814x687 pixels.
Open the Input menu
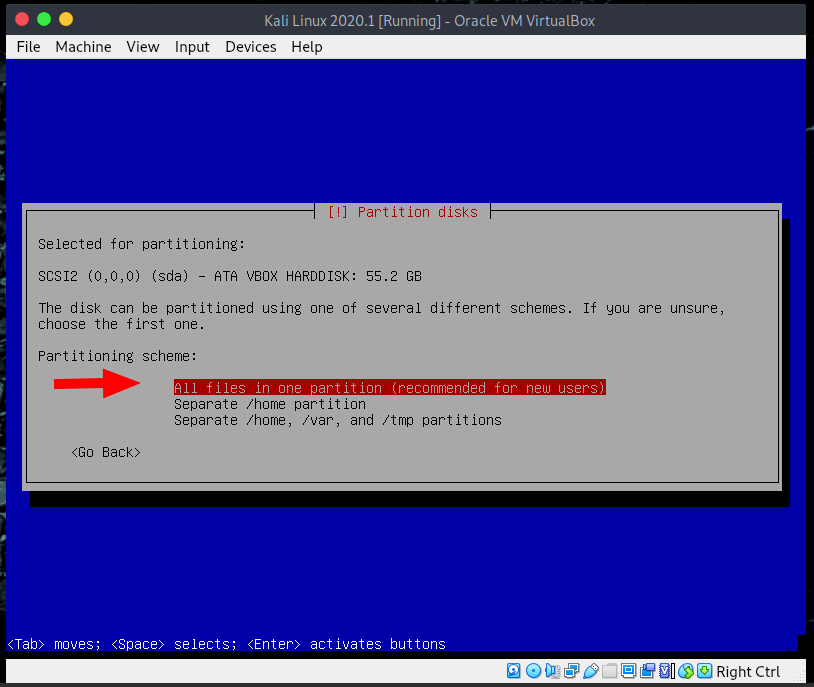pos(192,47)
